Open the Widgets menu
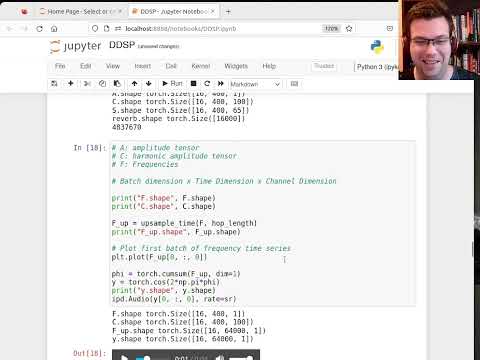Screen dimensions: 480x360 236,66
